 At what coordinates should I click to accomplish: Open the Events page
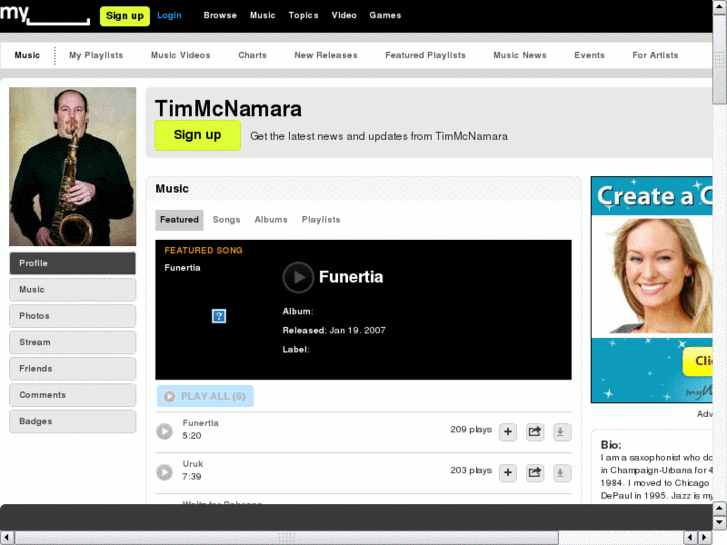coord(589,55)
